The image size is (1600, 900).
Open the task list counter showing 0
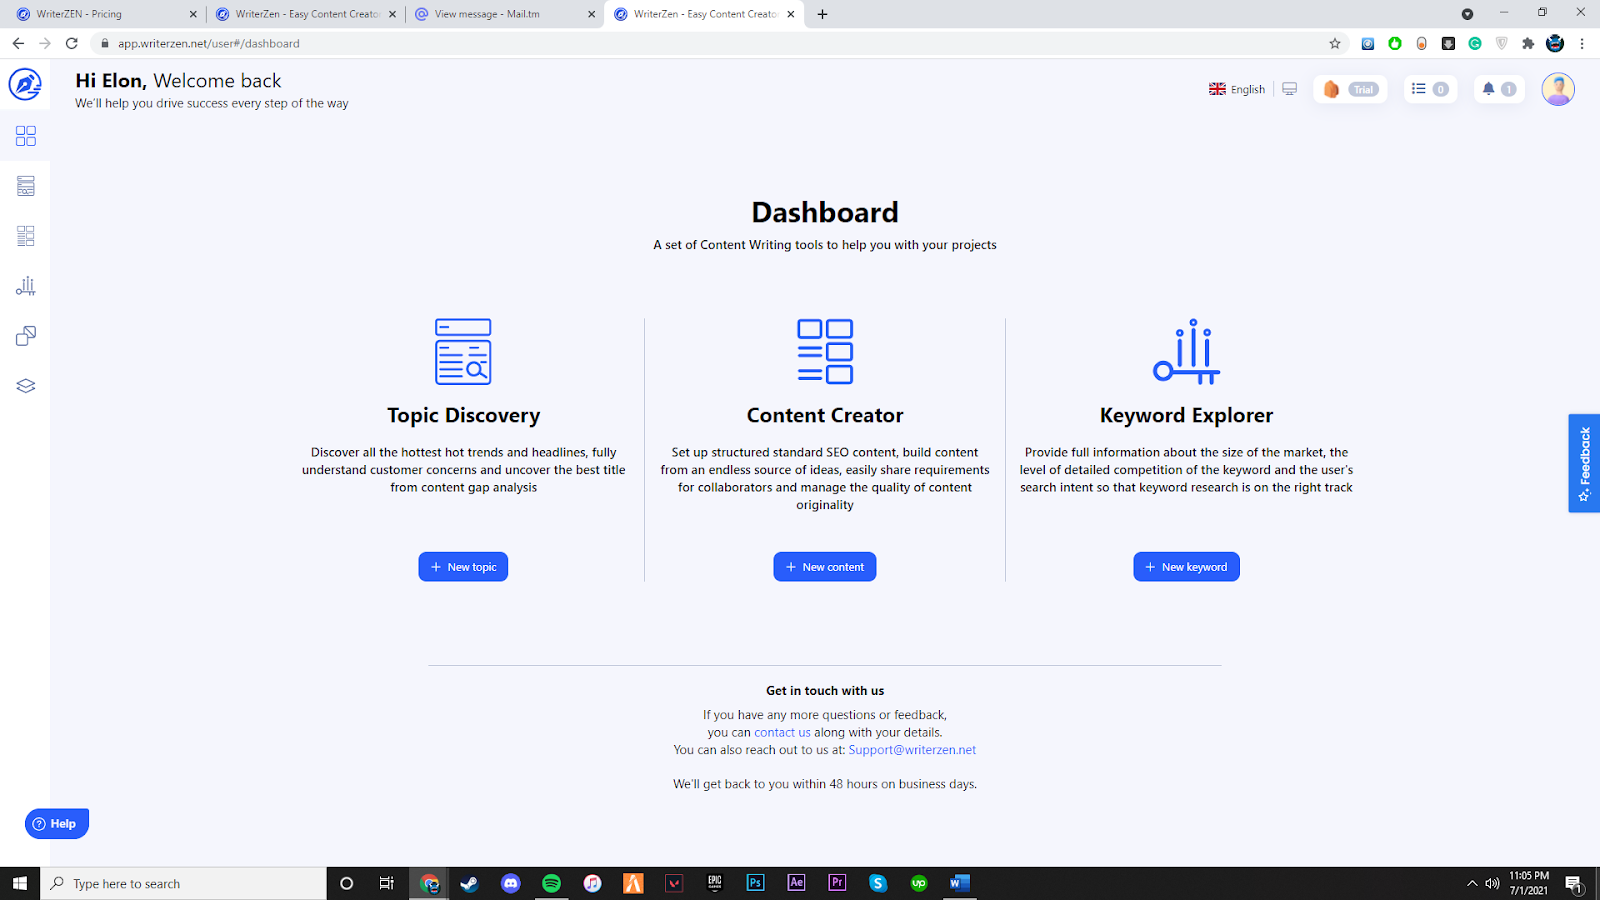tap(1430, 89)
